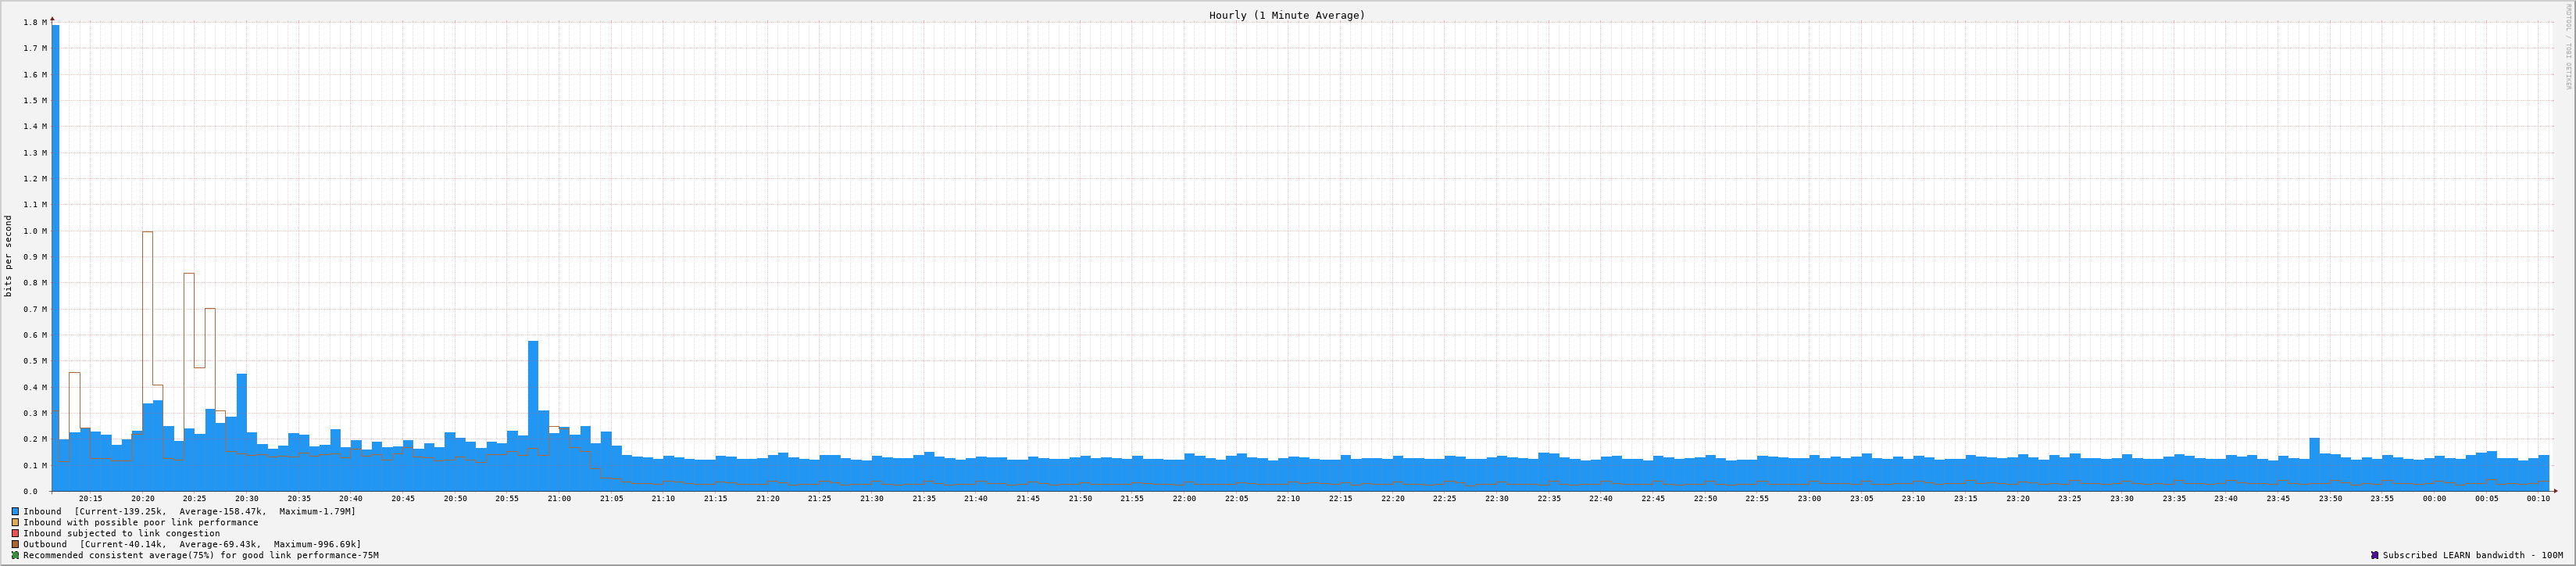2576x566 pixels.
Task: Click the 1.0 M y-axis label
Action: 35,231
